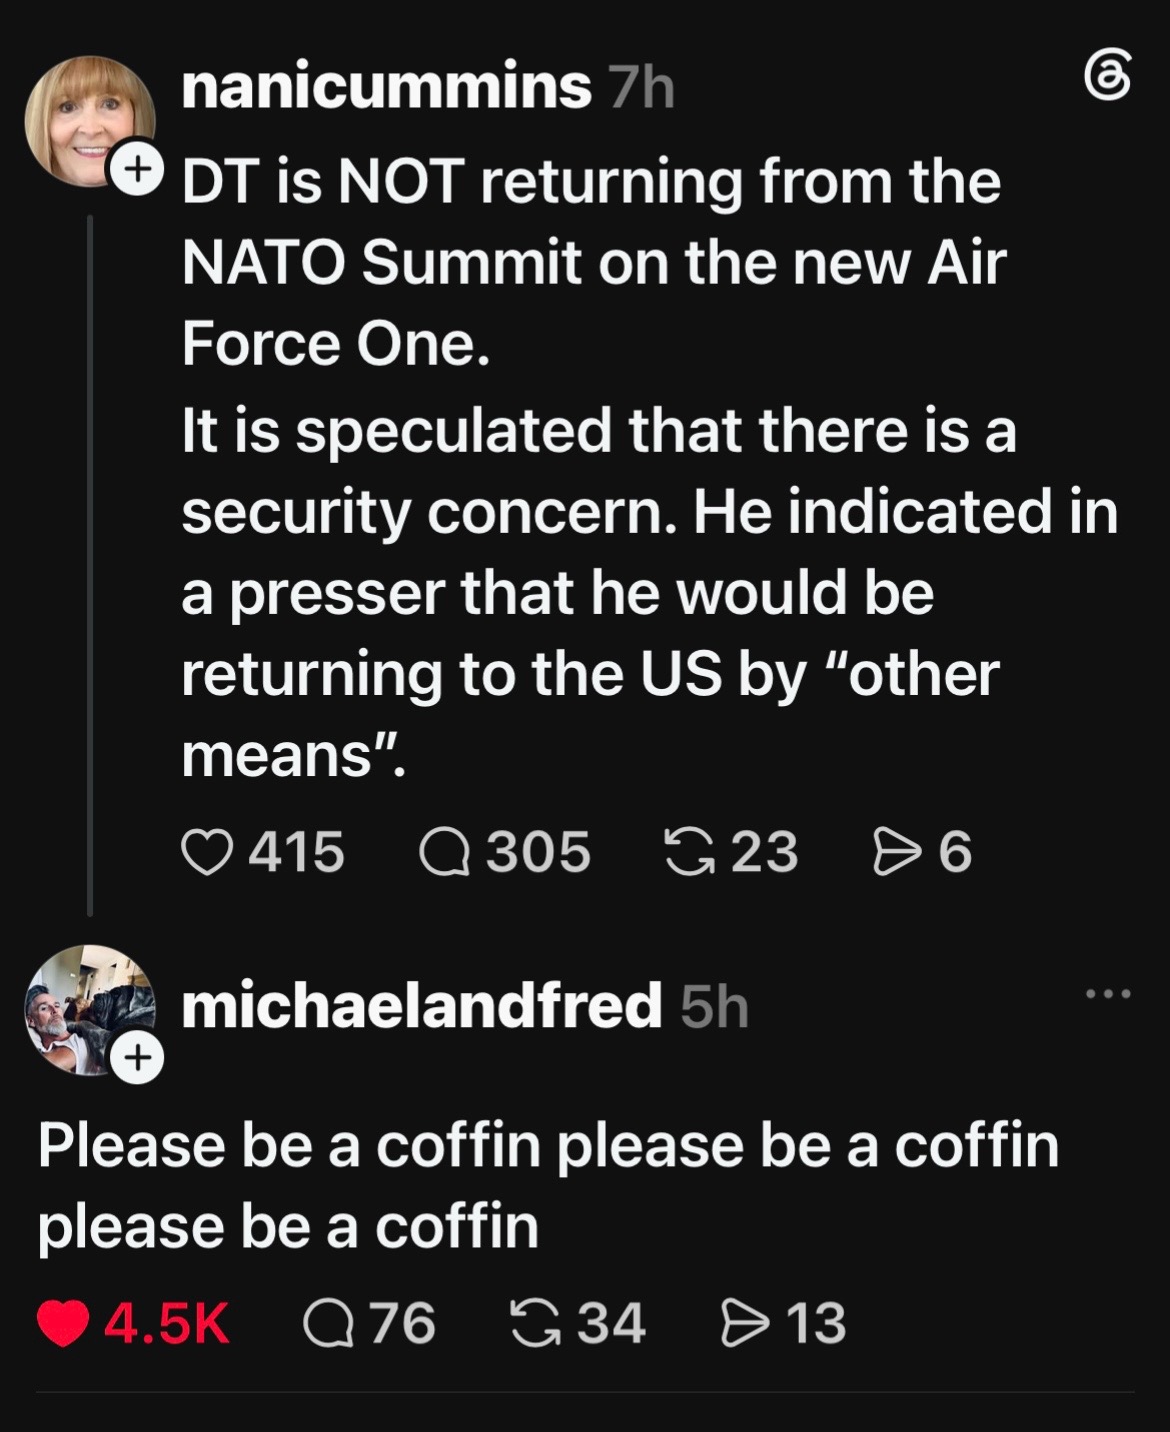Open michaelandfred profile from username
This screenshot has height=1432, width=1170.
click(x=421, y=1005)
